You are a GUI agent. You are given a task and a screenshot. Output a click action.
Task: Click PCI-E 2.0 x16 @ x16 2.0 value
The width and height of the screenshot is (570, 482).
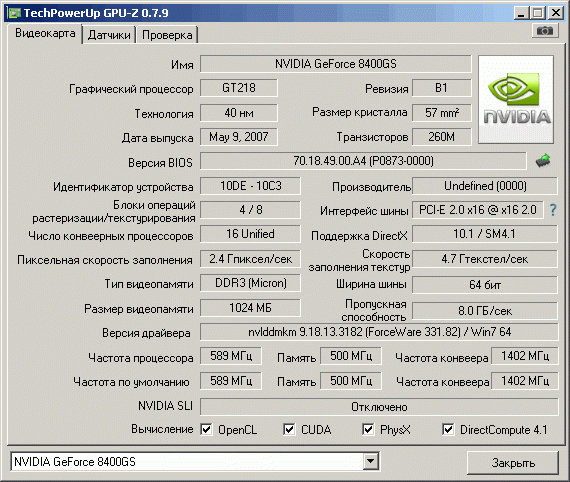[x=478, y=210]
